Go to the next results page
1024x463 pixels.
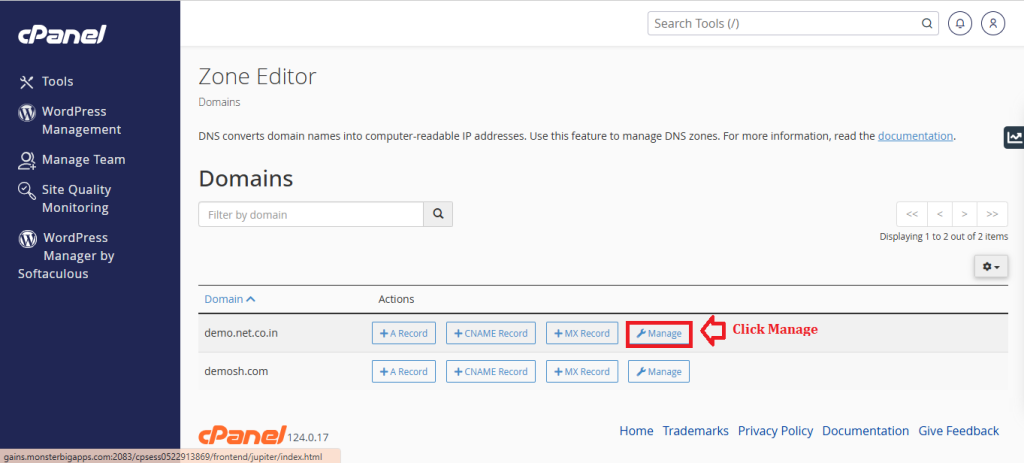pos(965,214)
